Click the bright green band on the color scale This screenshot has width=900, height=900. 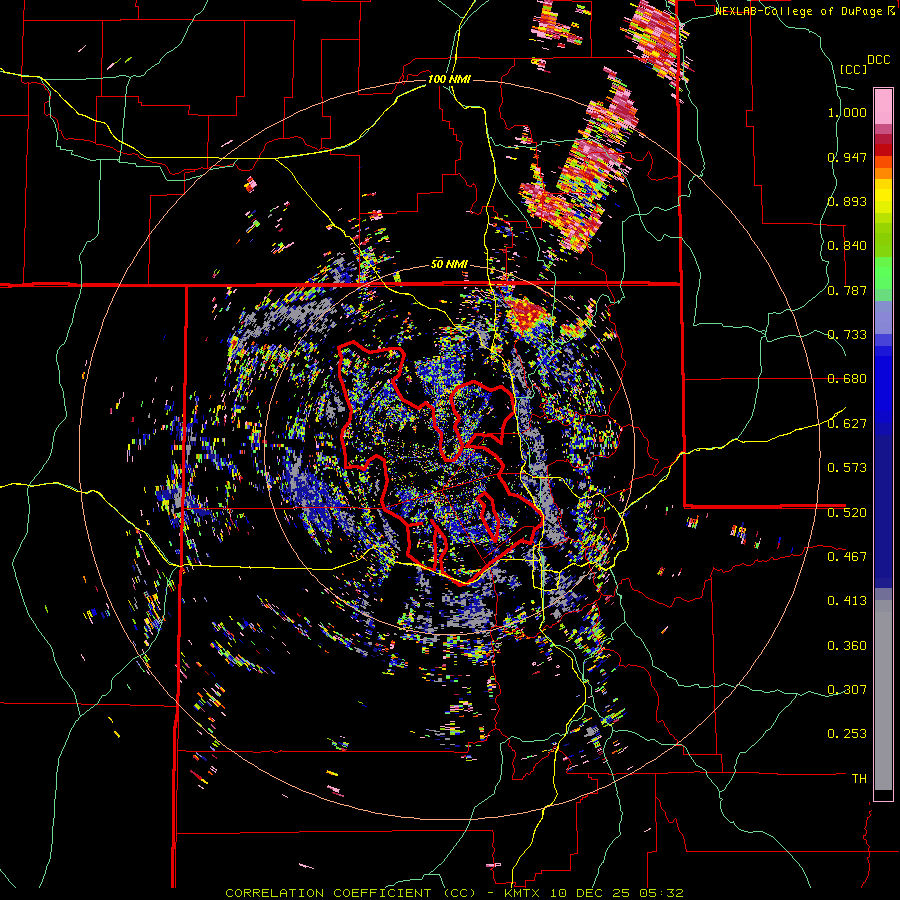(x=883, y=273)
